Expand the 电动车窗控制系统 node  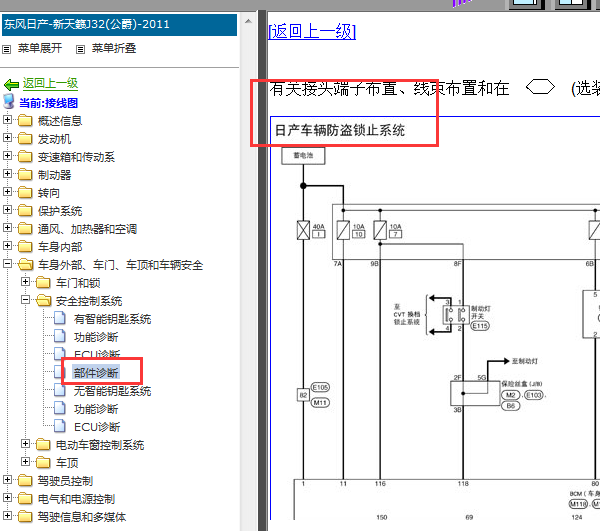point(25,443)
